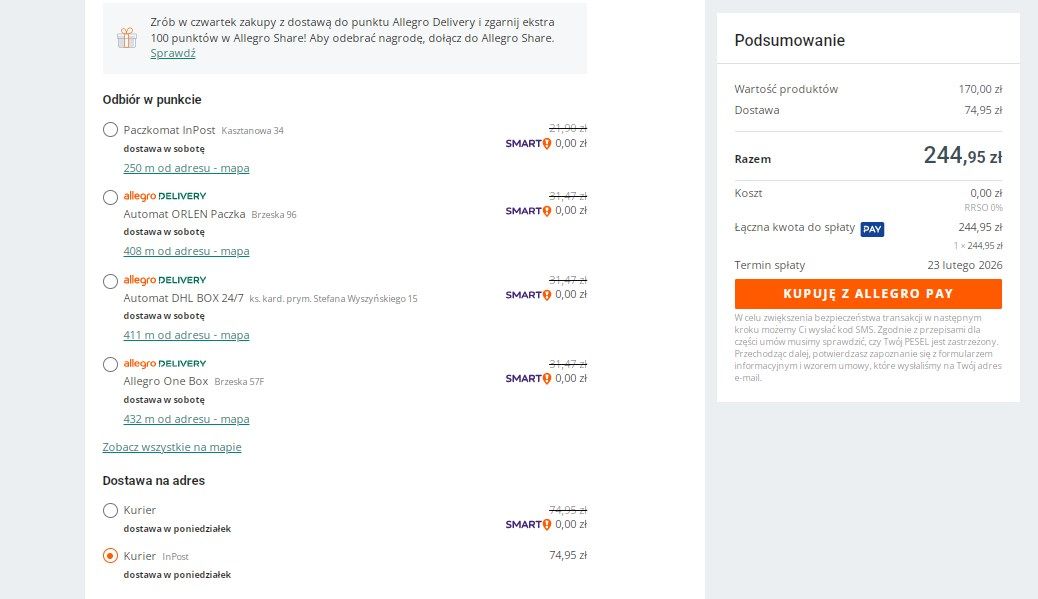Click the SMART! badge for Paczkomat InPost
Screen dimensions: 1038x599
pos(528,144)
